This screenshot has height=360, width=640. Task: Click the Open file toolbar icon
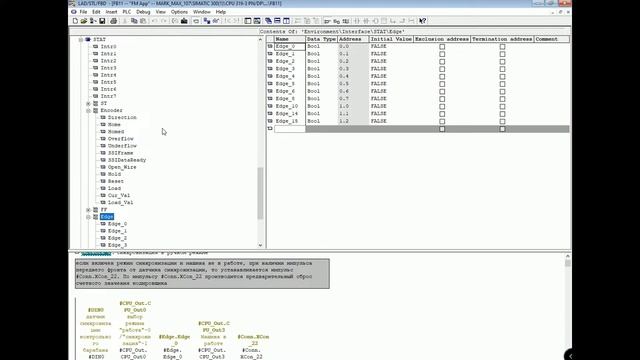click(84, 21)
